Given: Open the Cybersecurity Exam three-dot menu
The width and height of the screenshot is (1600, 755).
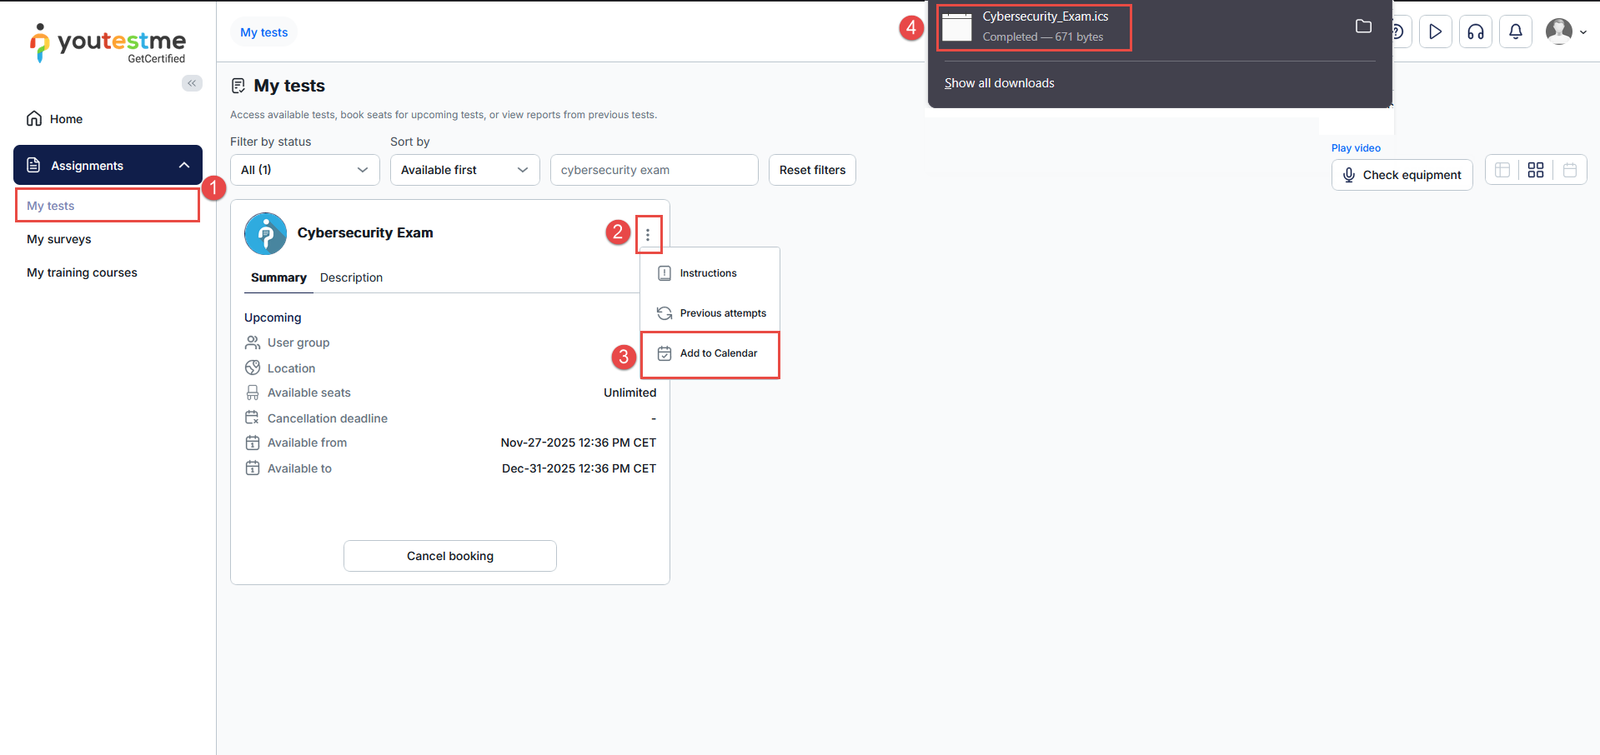Looking at the screenshot, I should point(648,235).
